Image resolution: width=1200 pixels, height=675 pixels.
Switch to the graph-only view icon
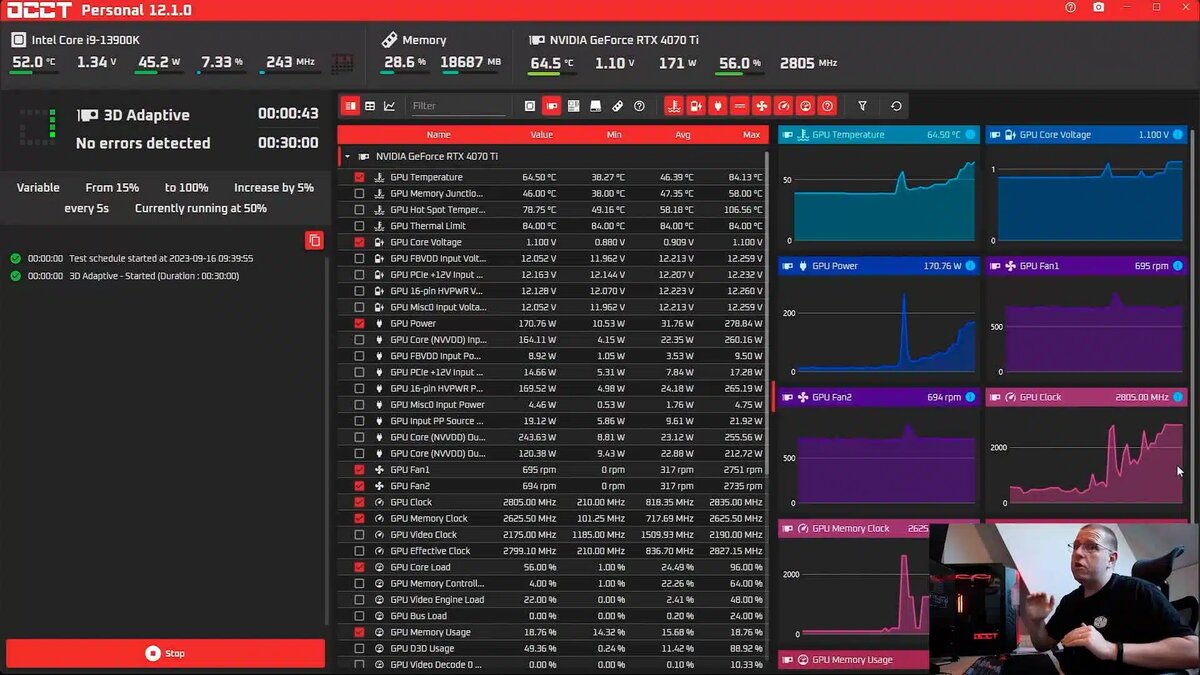(x=389, y=106)
